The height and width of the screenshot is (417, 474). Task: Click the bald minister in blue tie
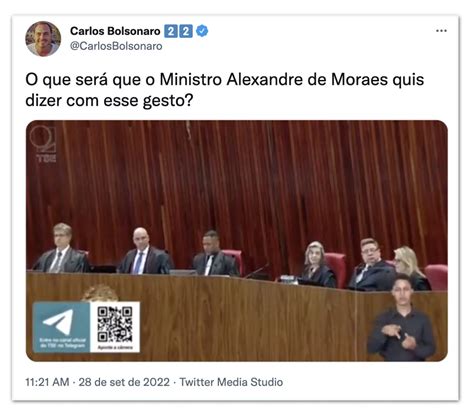(145, 251)
